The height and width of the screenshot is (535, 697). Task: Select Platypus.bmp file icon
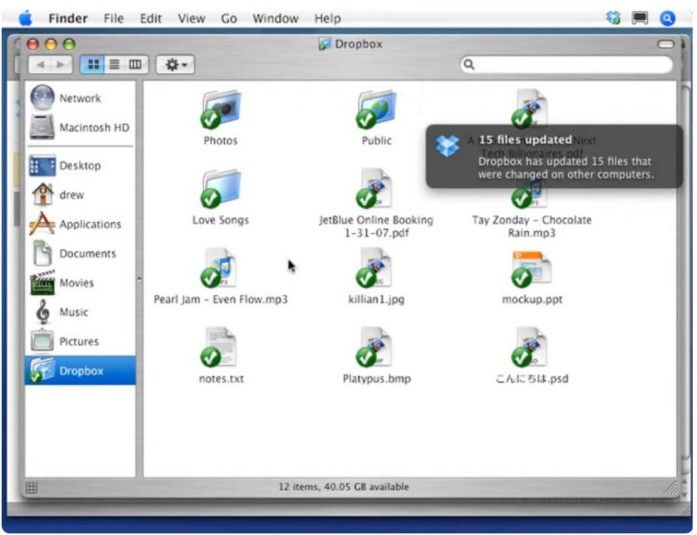pyautogui.click(x=375, y=347)
